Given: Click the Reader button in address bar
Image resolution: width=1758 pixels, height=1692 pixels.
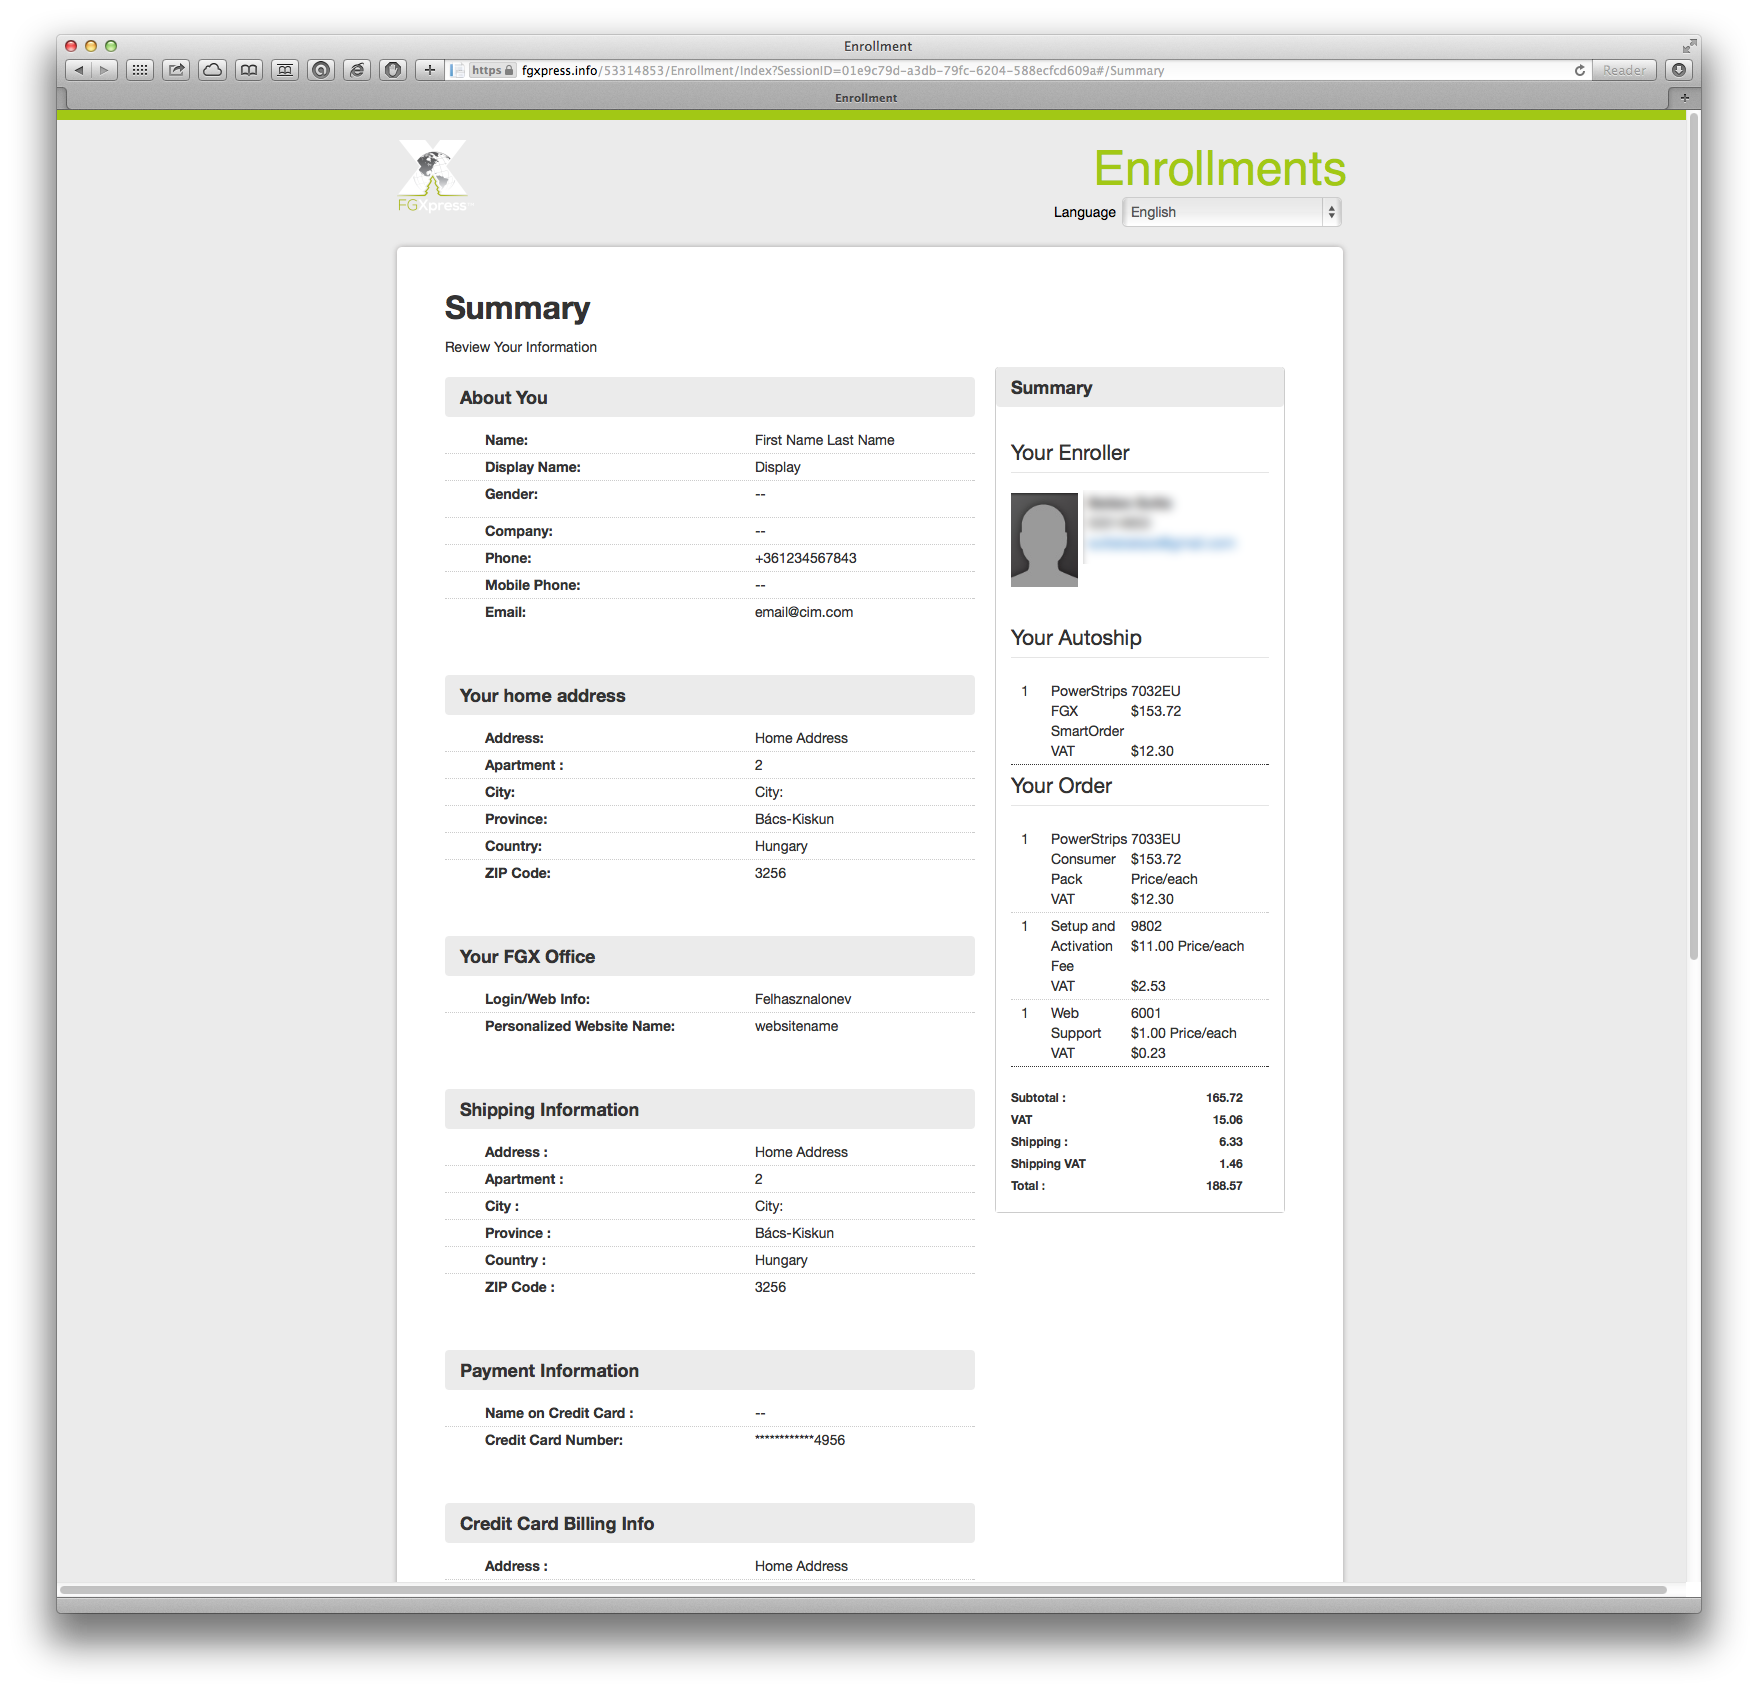Looking at the screenshot, I should pyautogui.click(x=1623, y=70).
